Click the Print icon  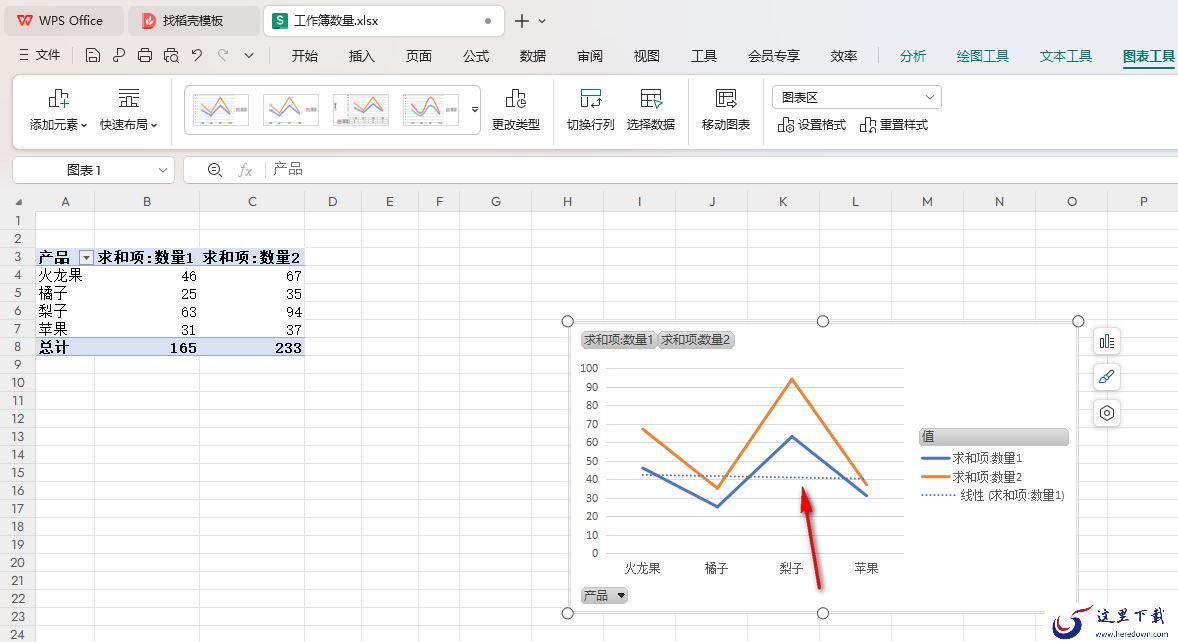coord(145,55)
